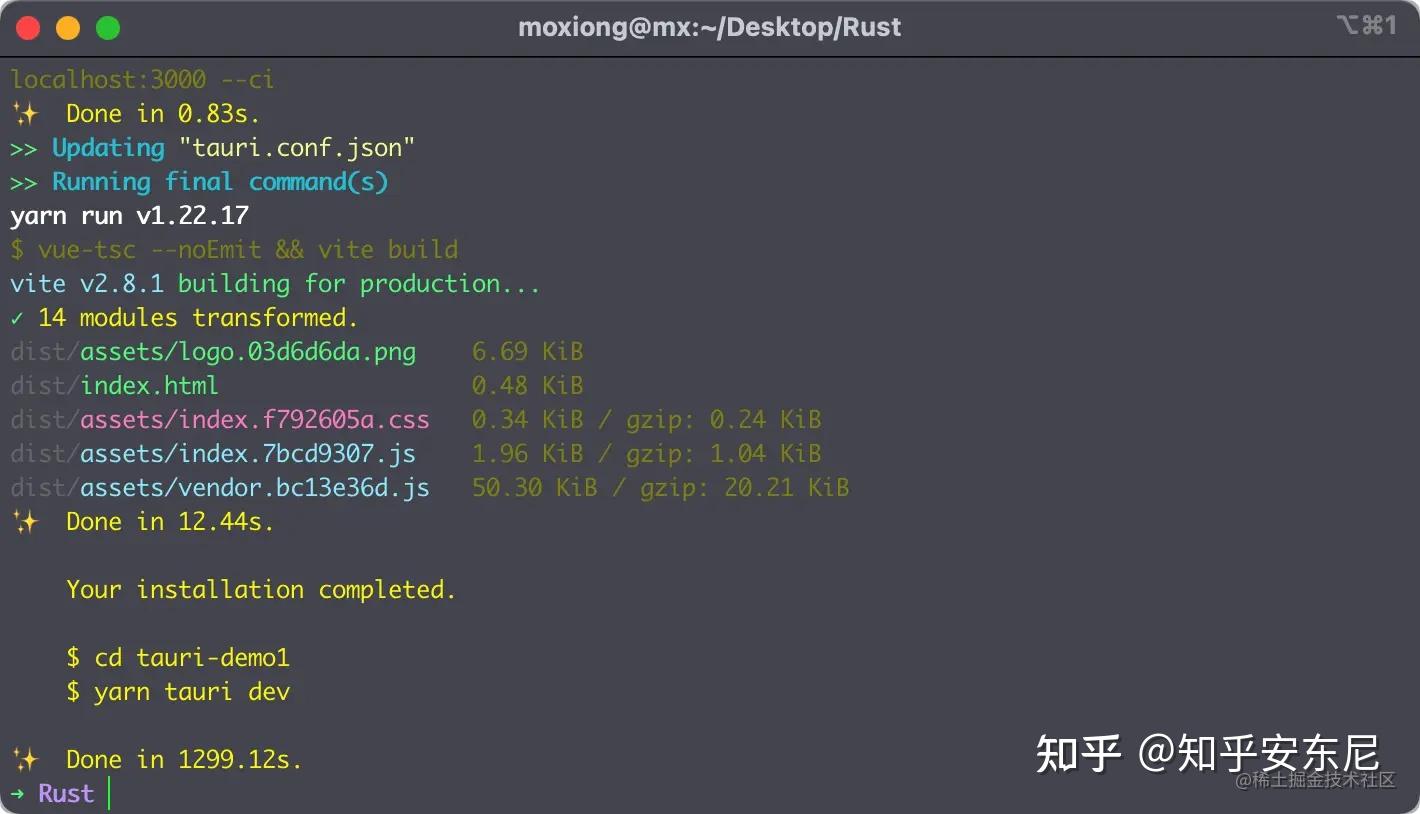Click the sparkle icon beside "Done in 1299.12s"
Image resolution: width=1420 pixels, height=814 pixels.
tap(24, 760)
